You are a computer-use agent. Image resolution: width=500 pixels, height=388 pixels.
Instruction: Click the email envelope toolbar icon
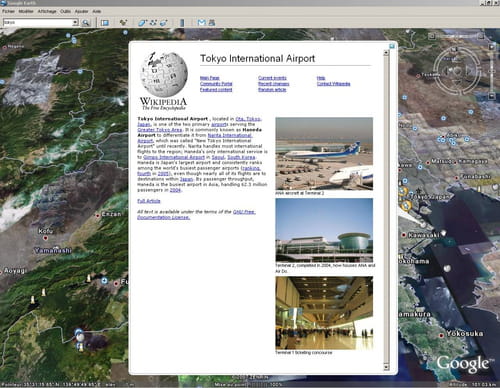pyautogui.click(x=201, y=23)
